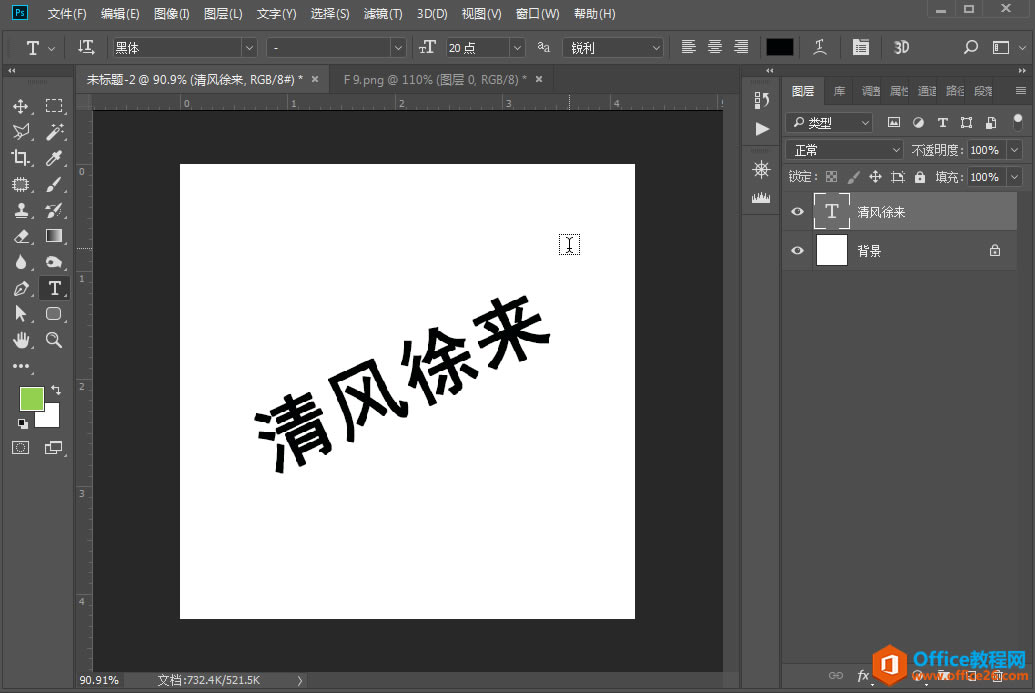This screenshot has width=1035, height=693.
Task: Click Create warped text icon
Action: pyautogui.click(x=820, y=48)
